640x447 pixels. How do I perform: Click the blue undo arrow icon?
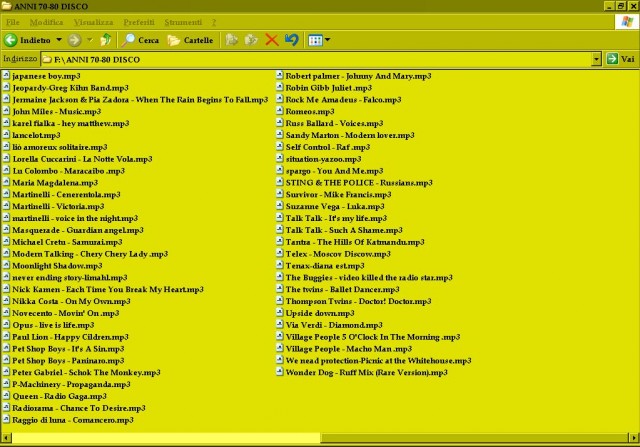pyautogui.click(x=291, y=40)
